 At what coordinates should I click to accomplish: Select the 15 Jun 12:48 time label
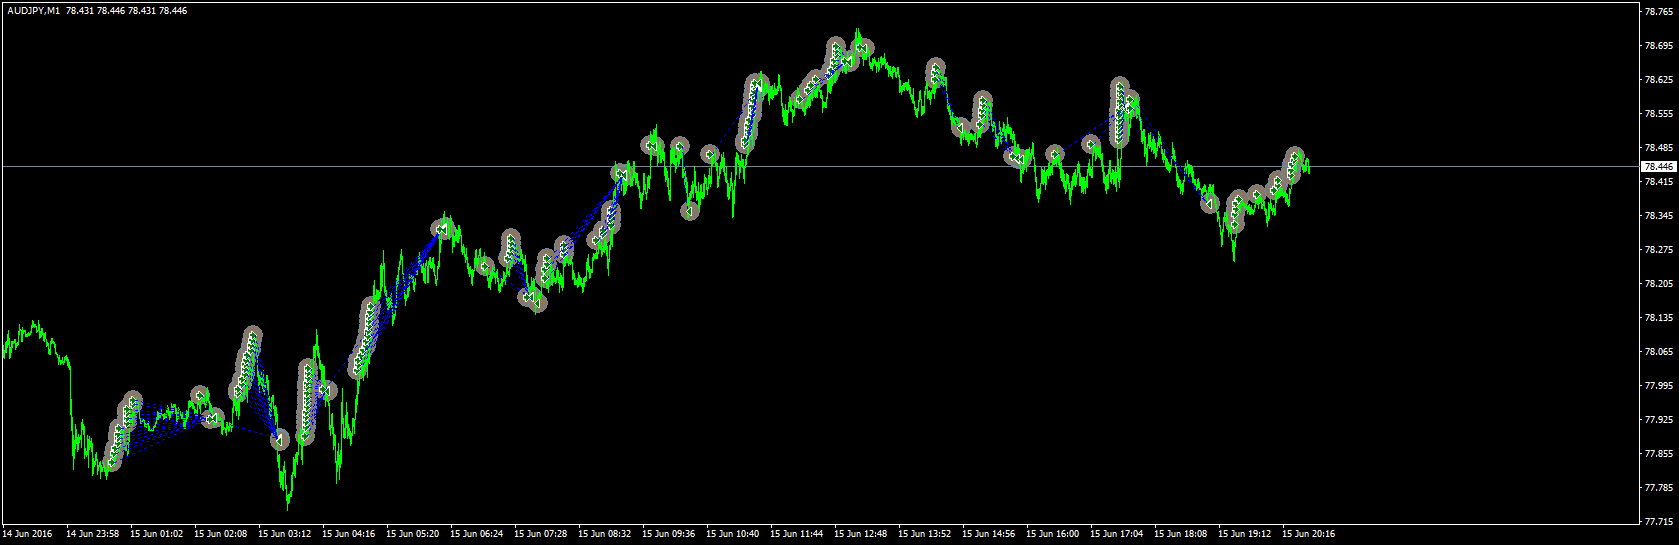[x=860, y=534]
